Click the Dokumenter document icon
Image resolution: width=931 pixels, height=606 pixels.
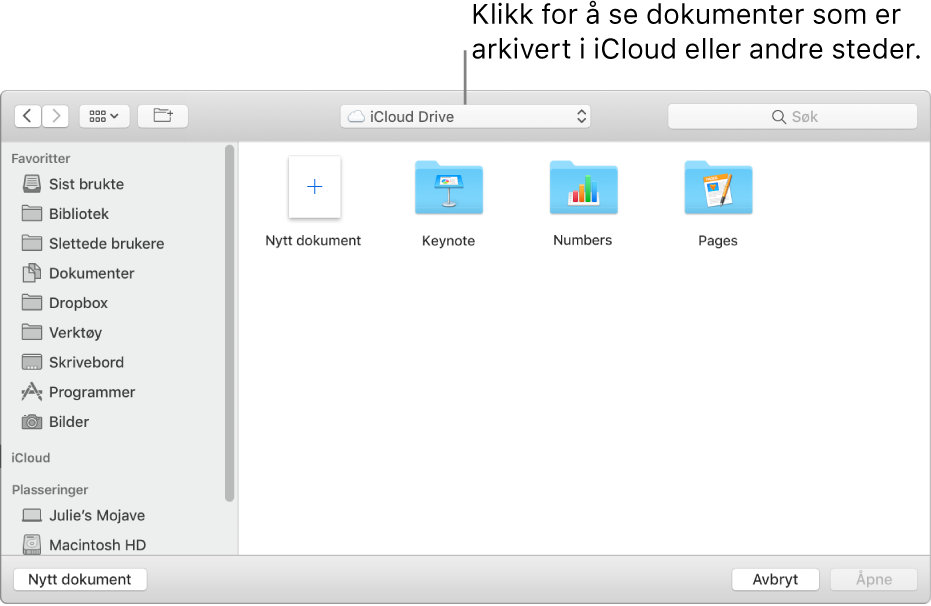click(x=32, y=272)
